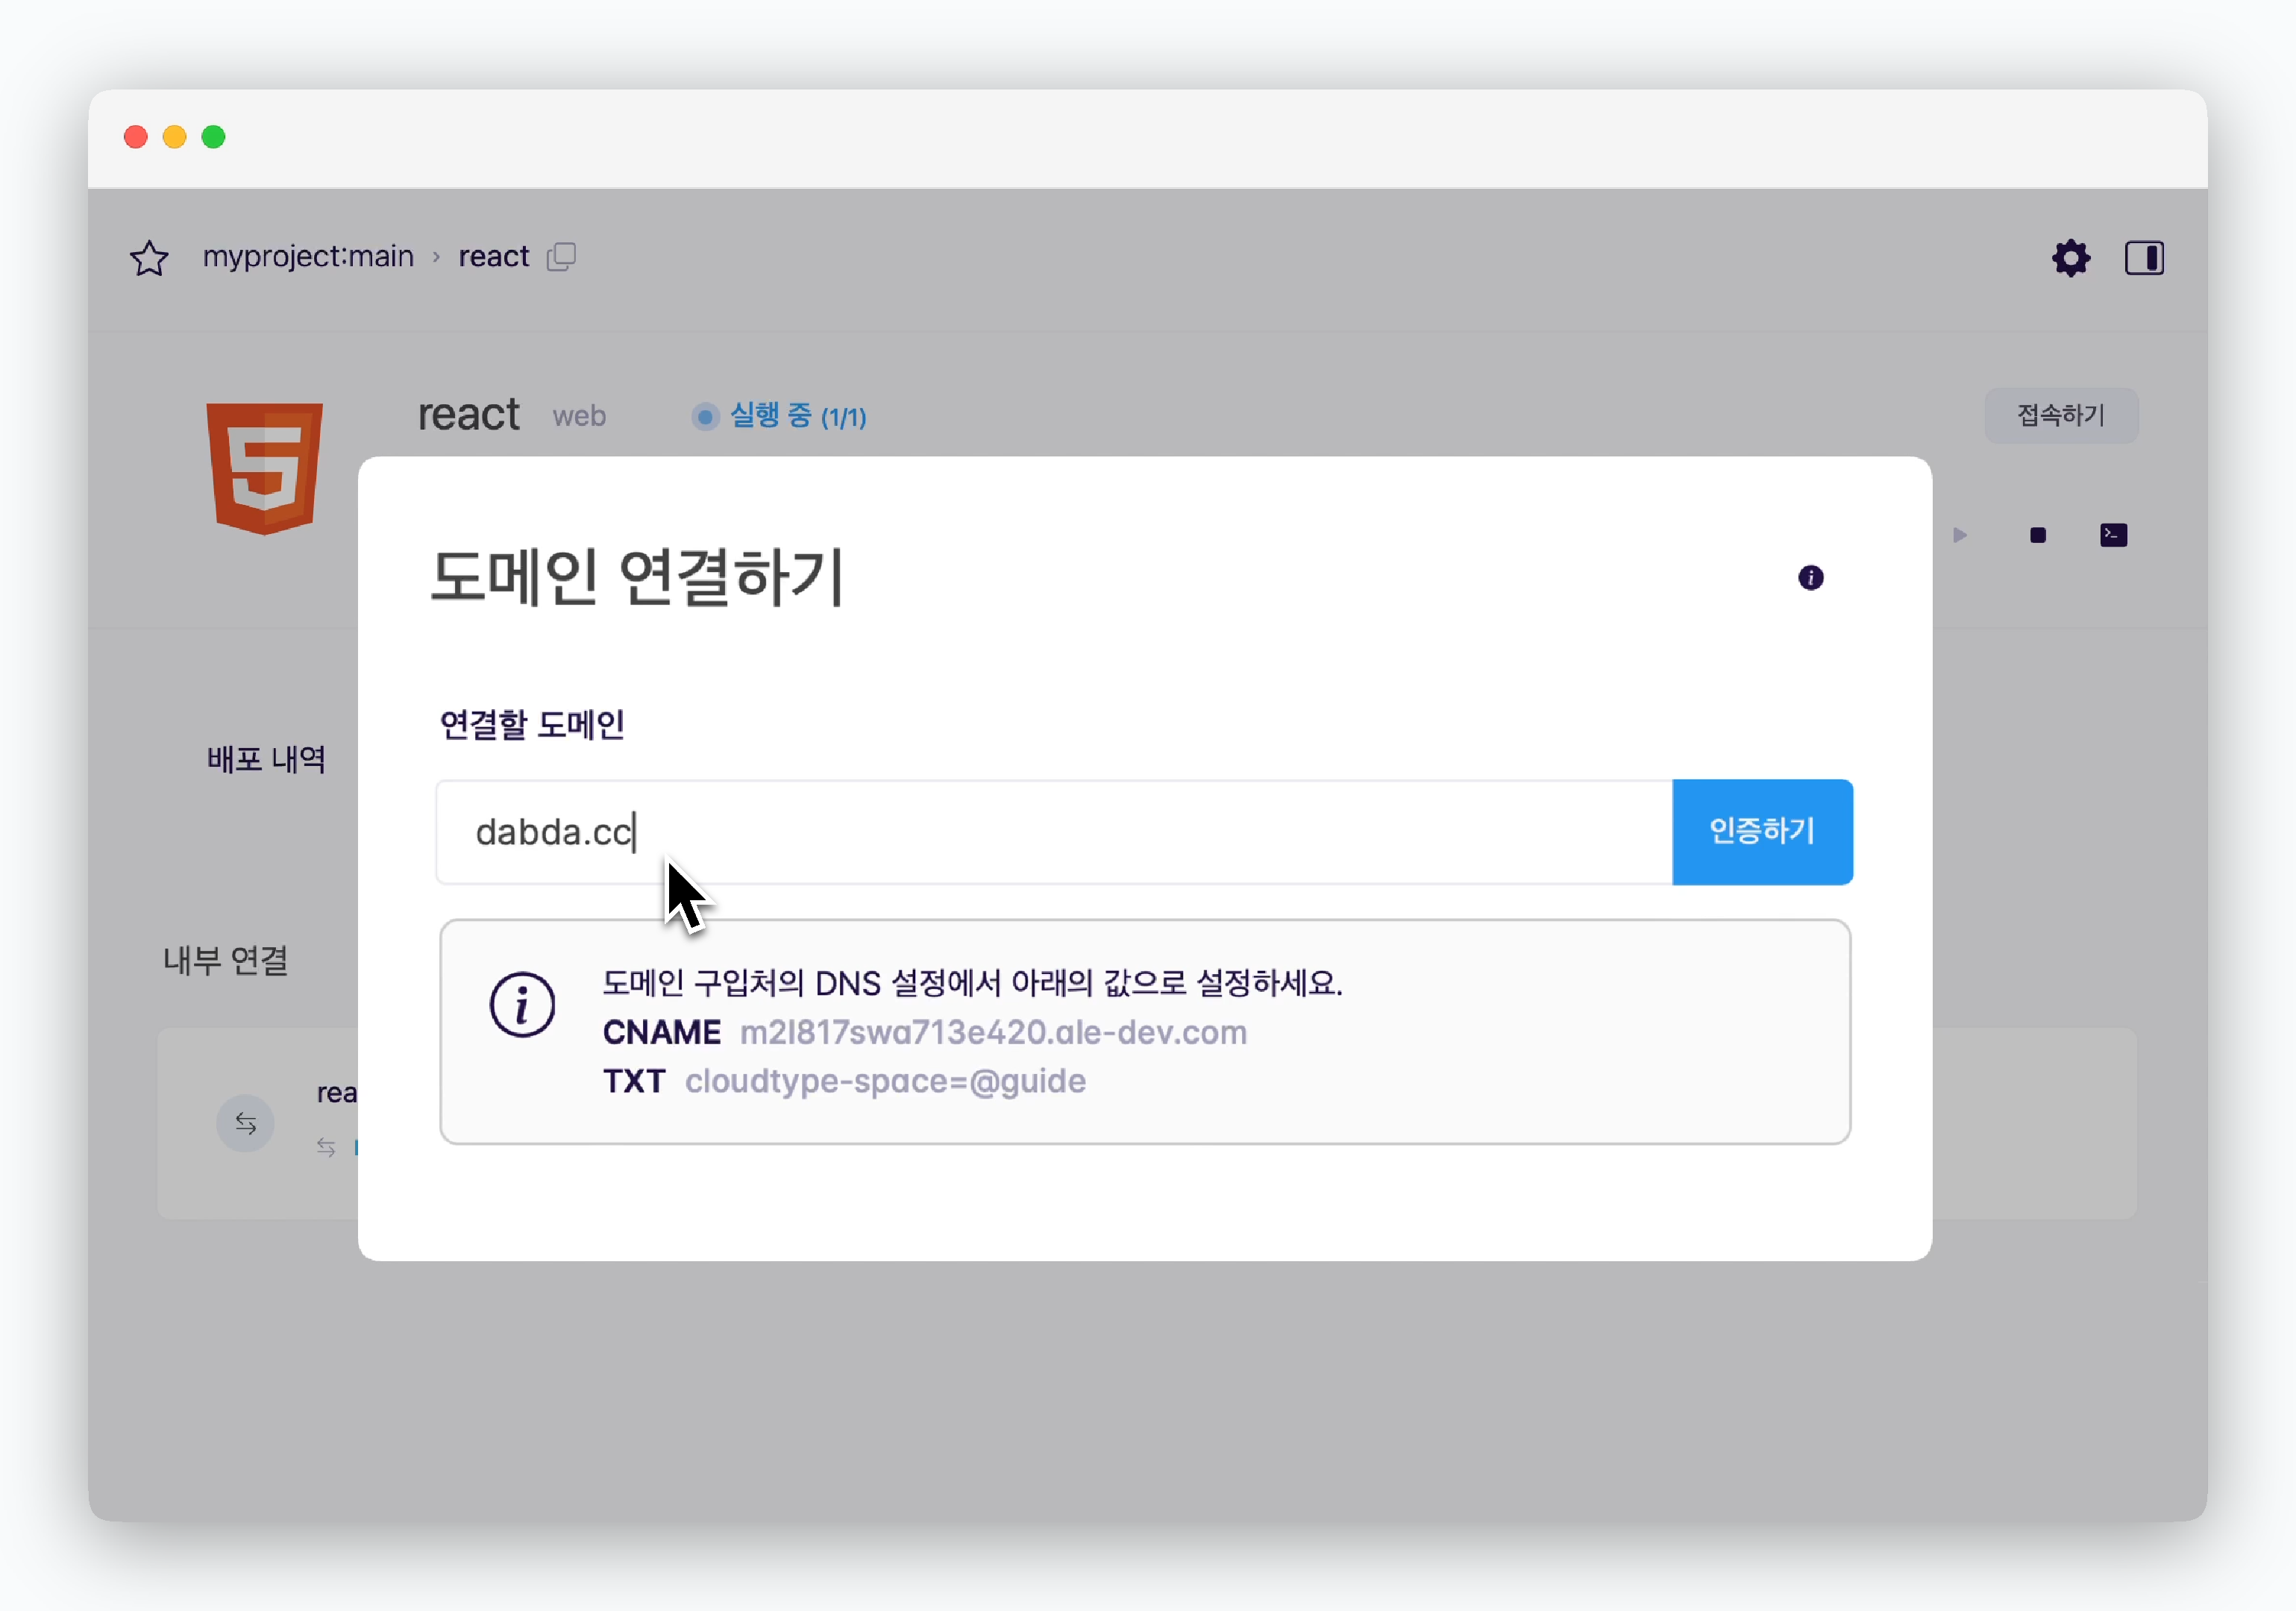Click the 접속하기 button
Screen dimensions: 2296x1611
click(x=2061, y=415)
